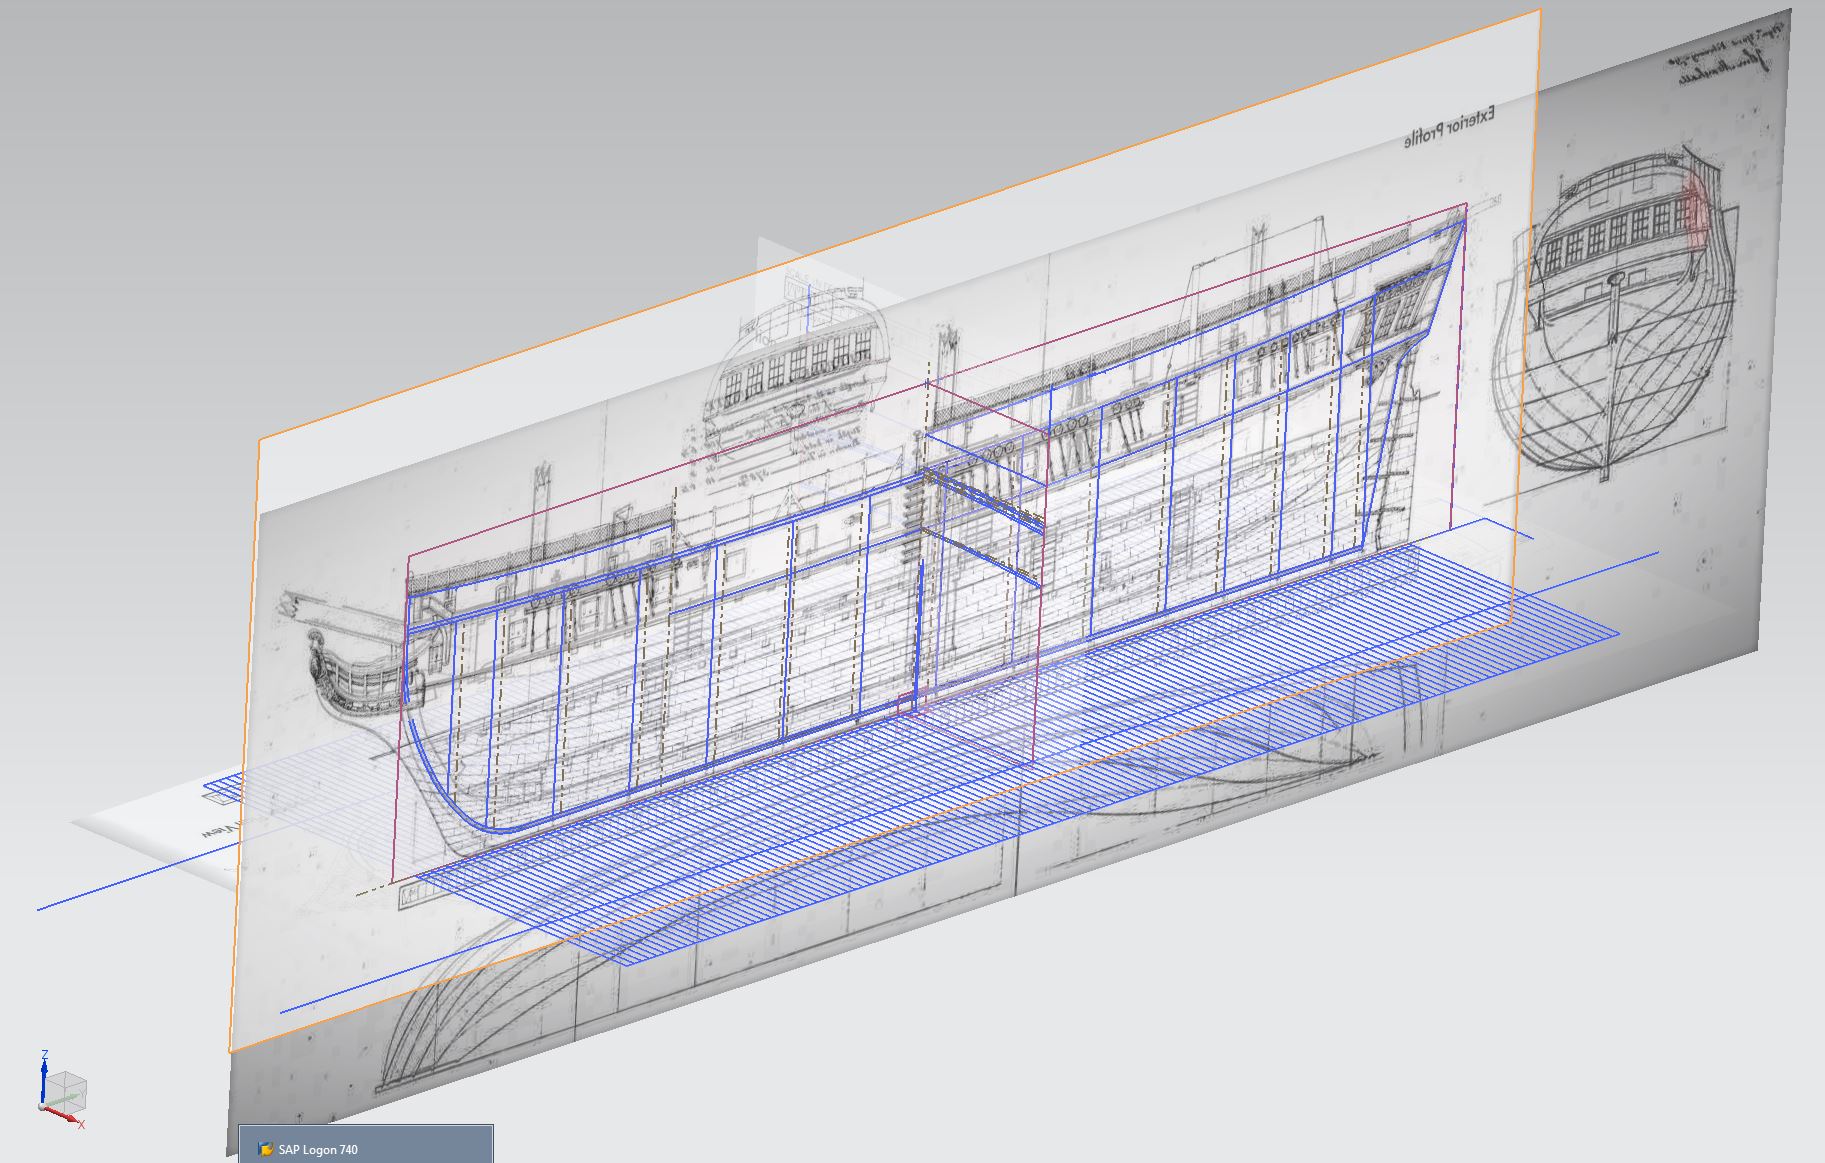Open the SAP Logon 740 window preview title
The width and height of the screenshot is (1825, 1163).
[318, 1149]
